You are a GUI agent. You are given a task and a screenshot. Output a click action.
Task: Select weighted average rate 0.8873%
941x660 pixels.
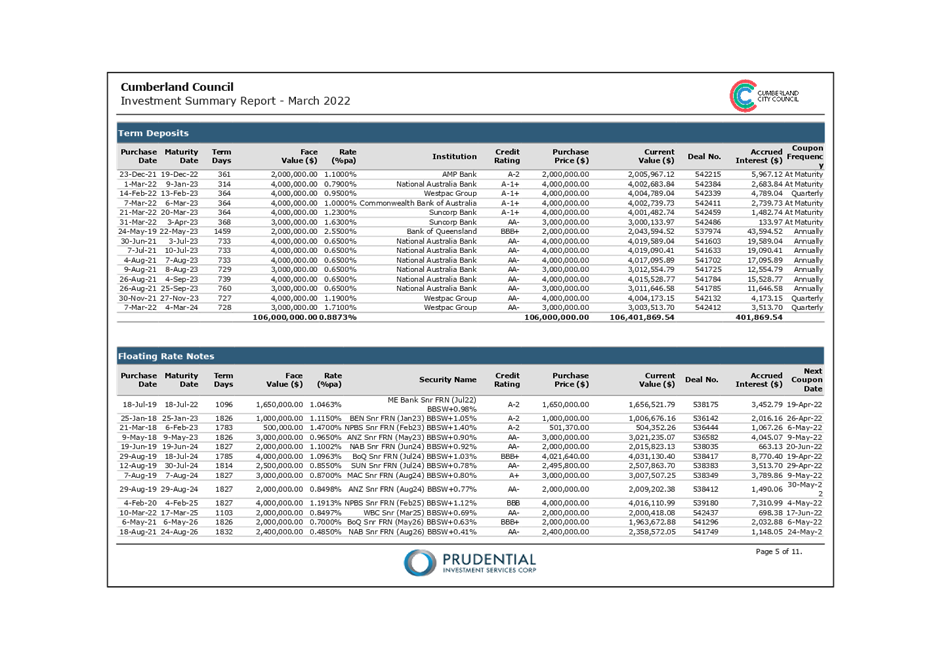click(x=338, y=317)
